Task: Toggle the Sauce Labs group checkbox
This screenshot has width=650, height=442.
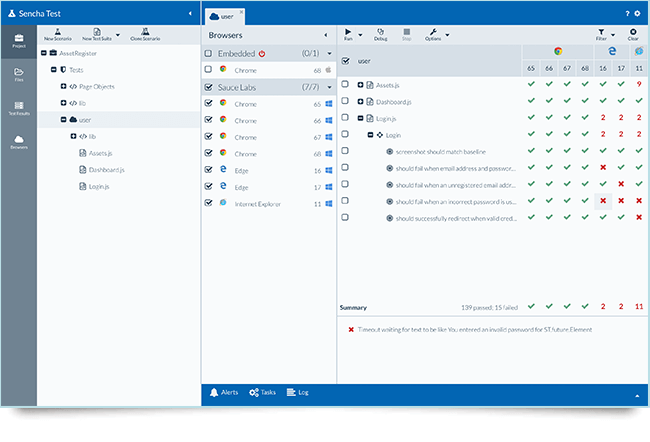Action: [x=209, y=87]
